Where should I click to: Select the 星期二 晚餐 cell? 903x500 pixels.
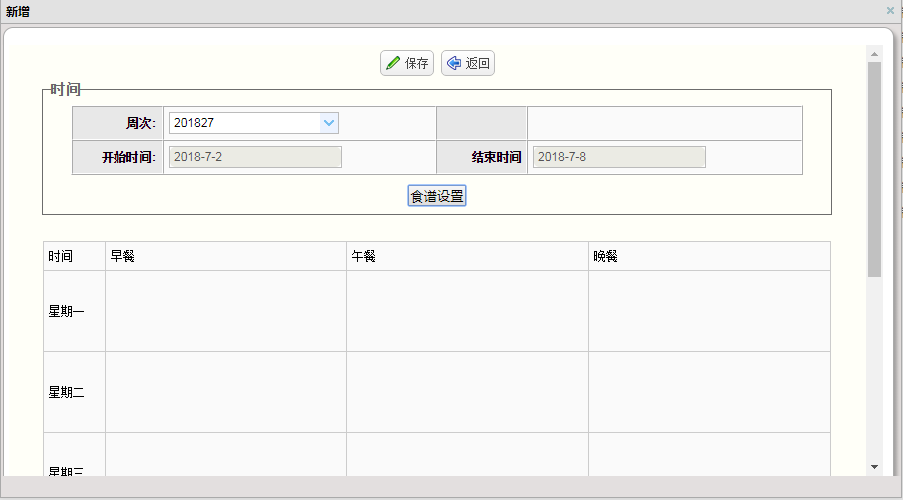(709, 392)
